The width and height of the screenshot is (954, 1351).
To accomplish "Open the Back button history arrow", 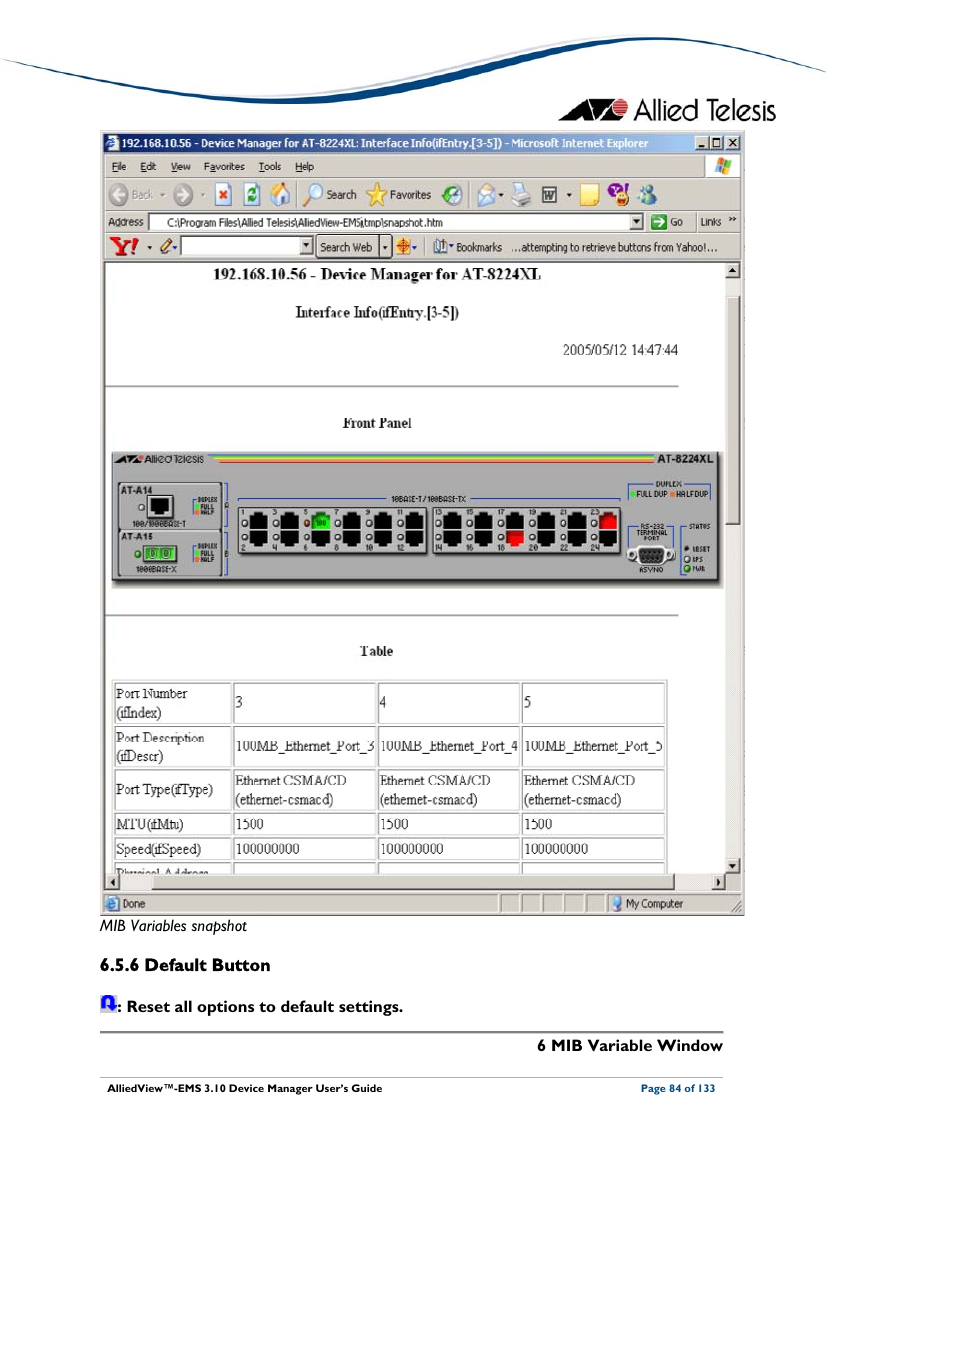I will coord(163,195).
